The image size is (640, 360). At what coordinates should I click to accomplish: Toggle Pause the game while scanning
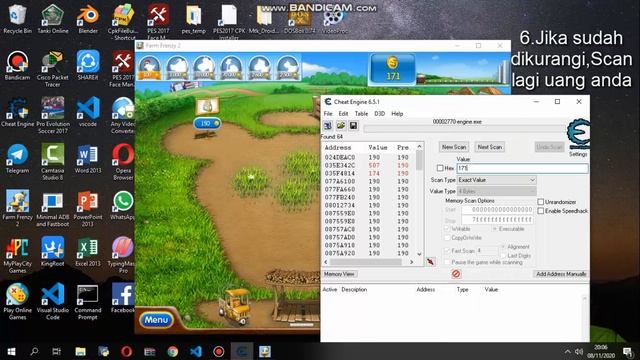447,262
